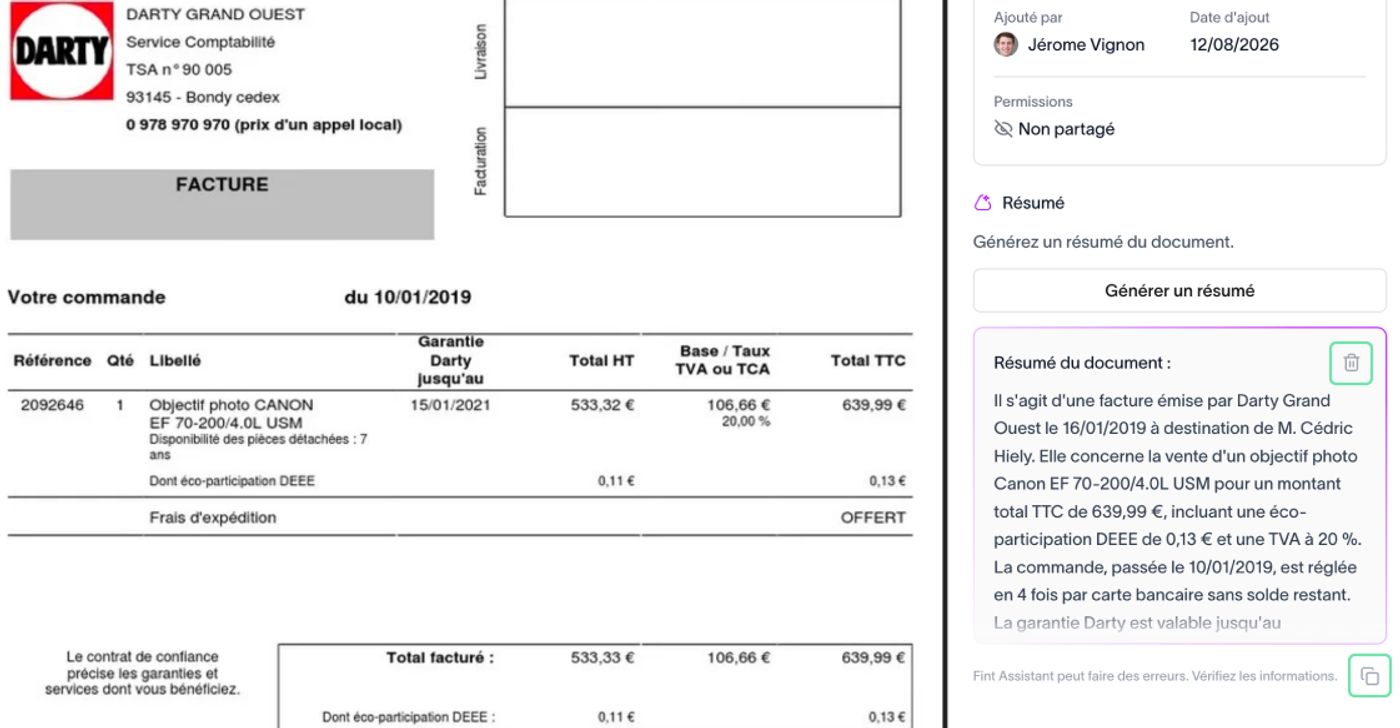Image resolution: width=1400 pixels, height=728 pixels.
Task: Click the Jérome Vignon name
Action: (1086, 45)
